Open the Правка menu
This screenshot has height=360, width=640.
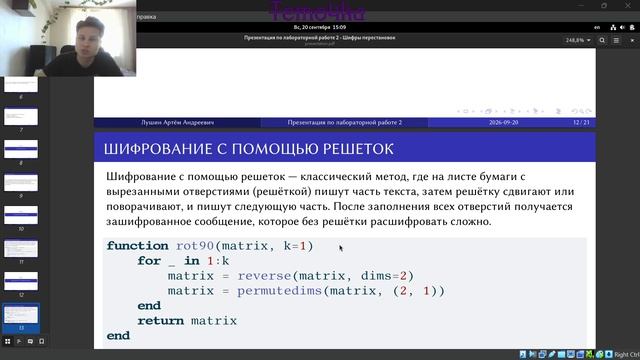[x=146, y=17]
